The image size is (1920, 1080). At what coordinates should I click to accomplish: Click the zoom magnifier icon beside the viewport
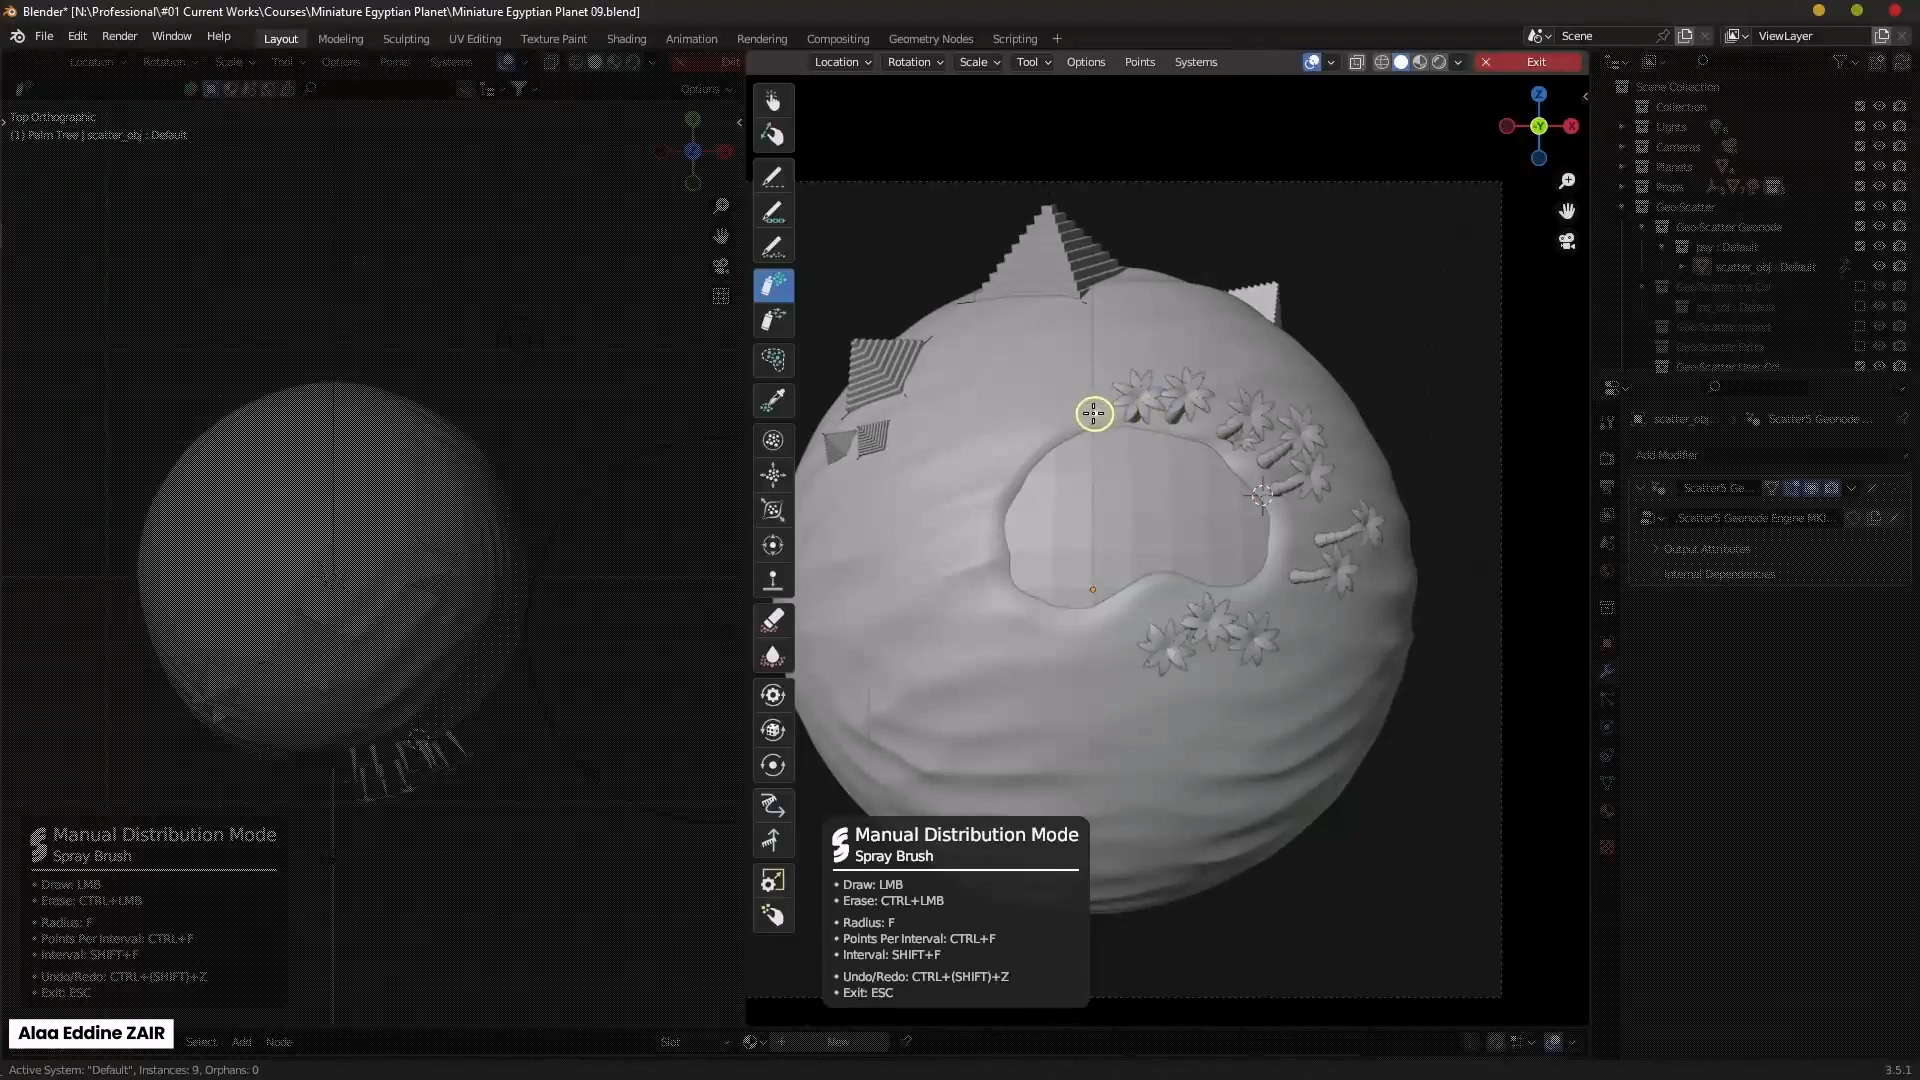[x=1567, y=181]
